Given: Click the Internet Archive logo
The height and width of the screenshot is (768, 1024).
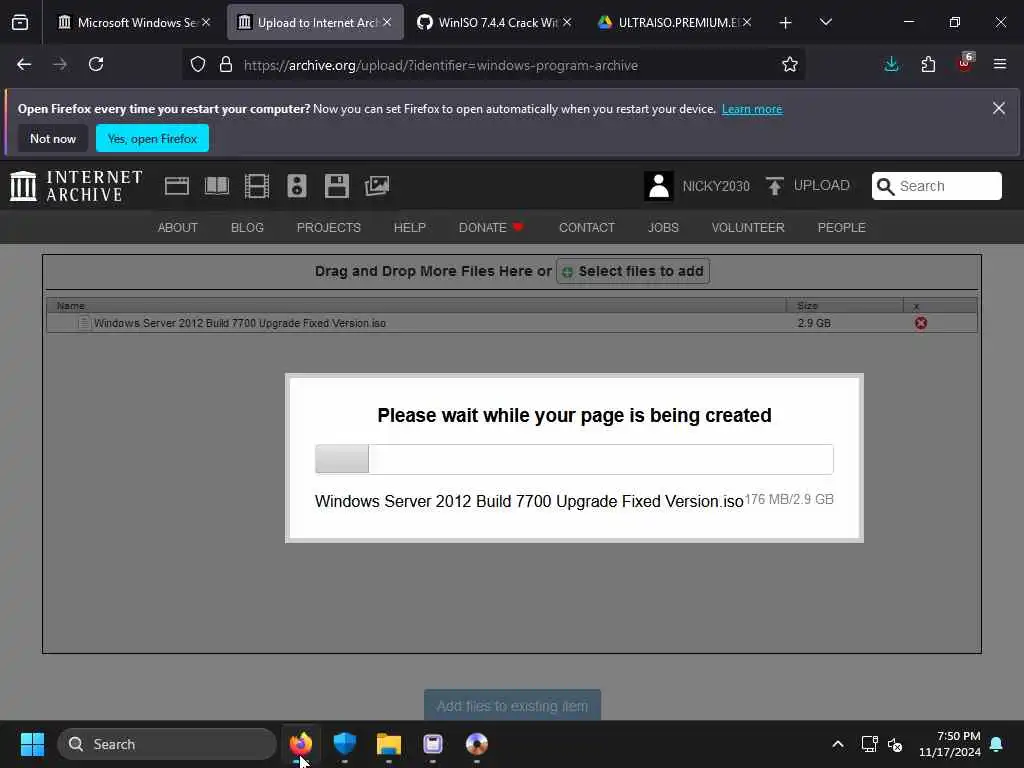Looking at the screenshot, I should [x=76, y=186].
